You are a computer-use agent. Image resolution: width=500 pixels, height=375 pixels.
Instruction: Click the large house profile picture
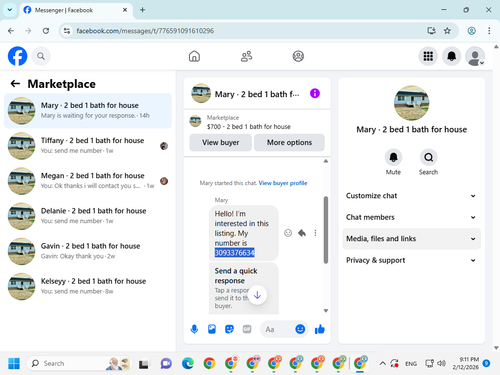tap(411, 103)
